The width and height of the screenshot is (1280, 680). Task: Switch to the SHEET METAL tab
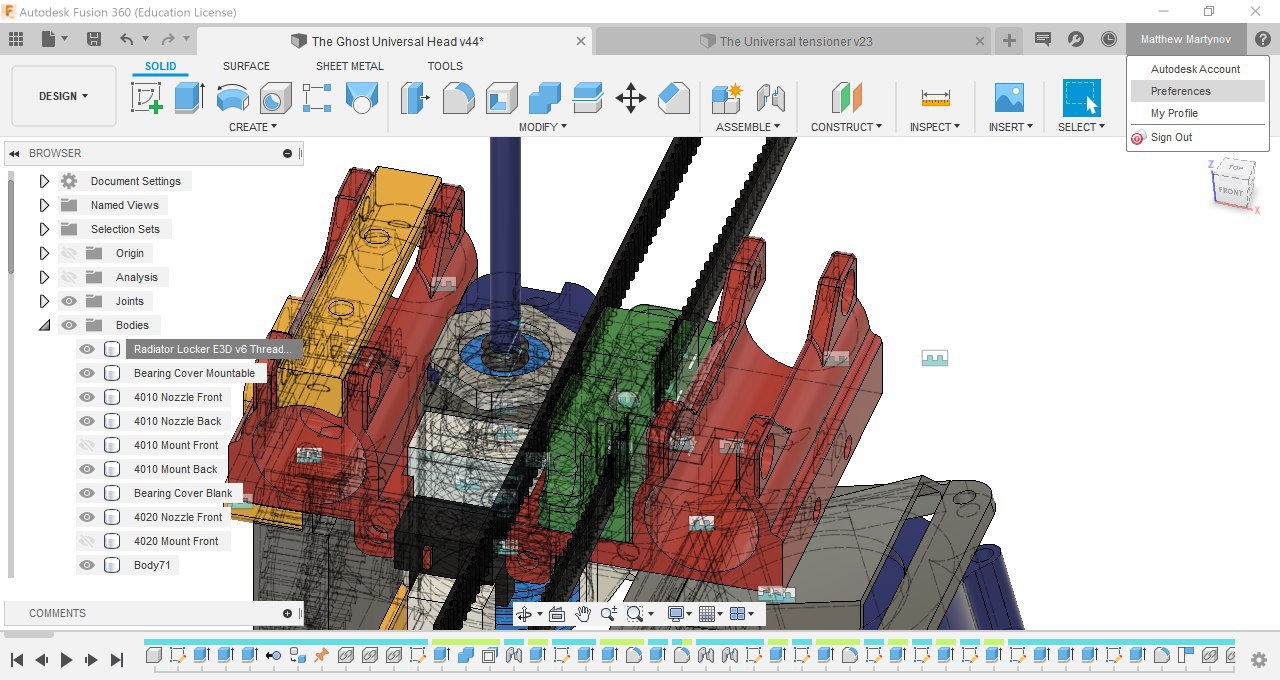click(x=350, y=66)
